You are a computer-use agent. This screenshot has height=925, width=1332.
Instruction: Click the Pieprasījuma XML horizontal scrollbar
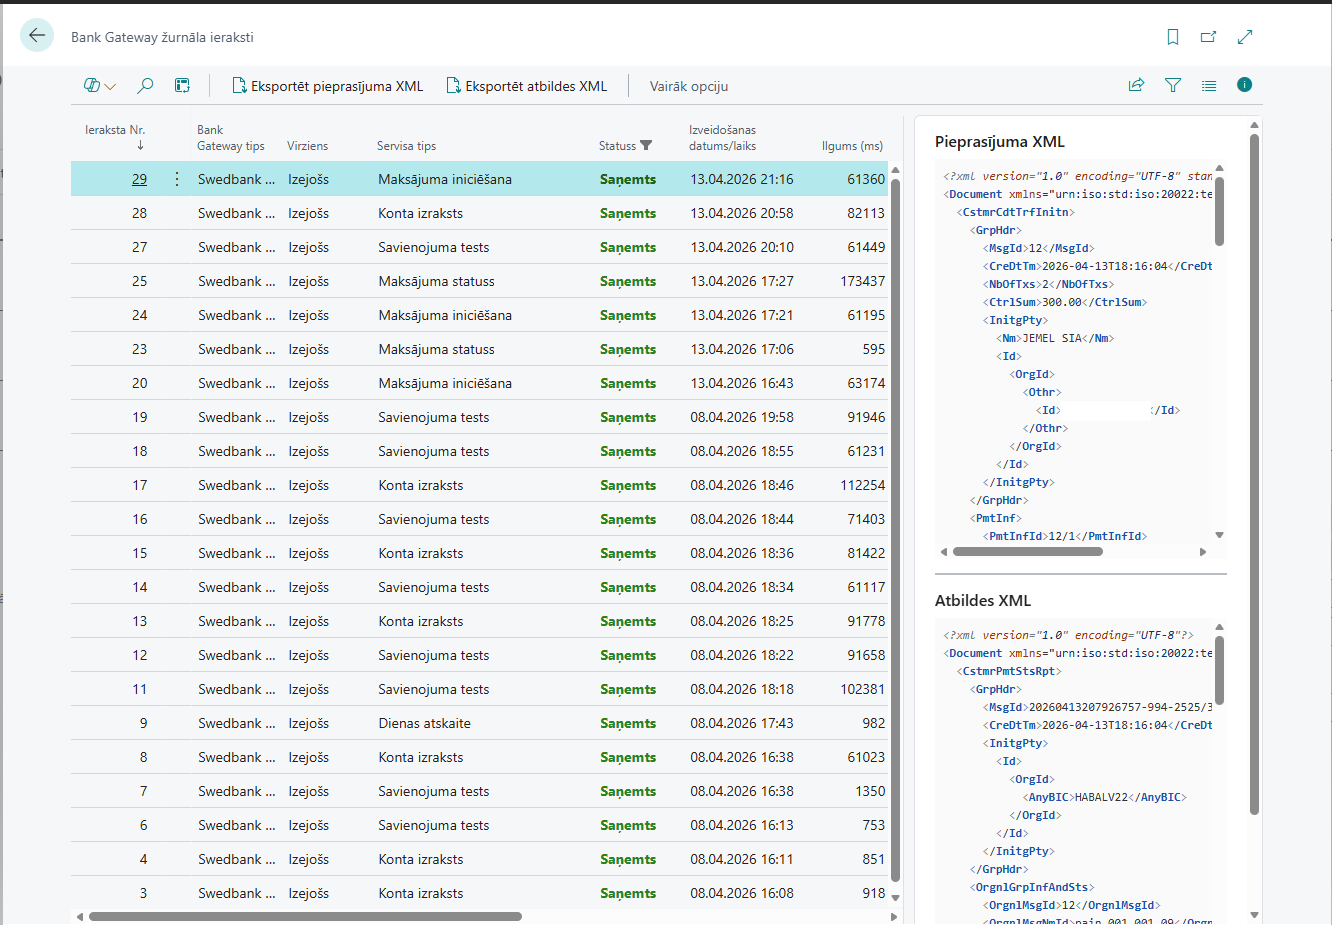pos(1027,551)
